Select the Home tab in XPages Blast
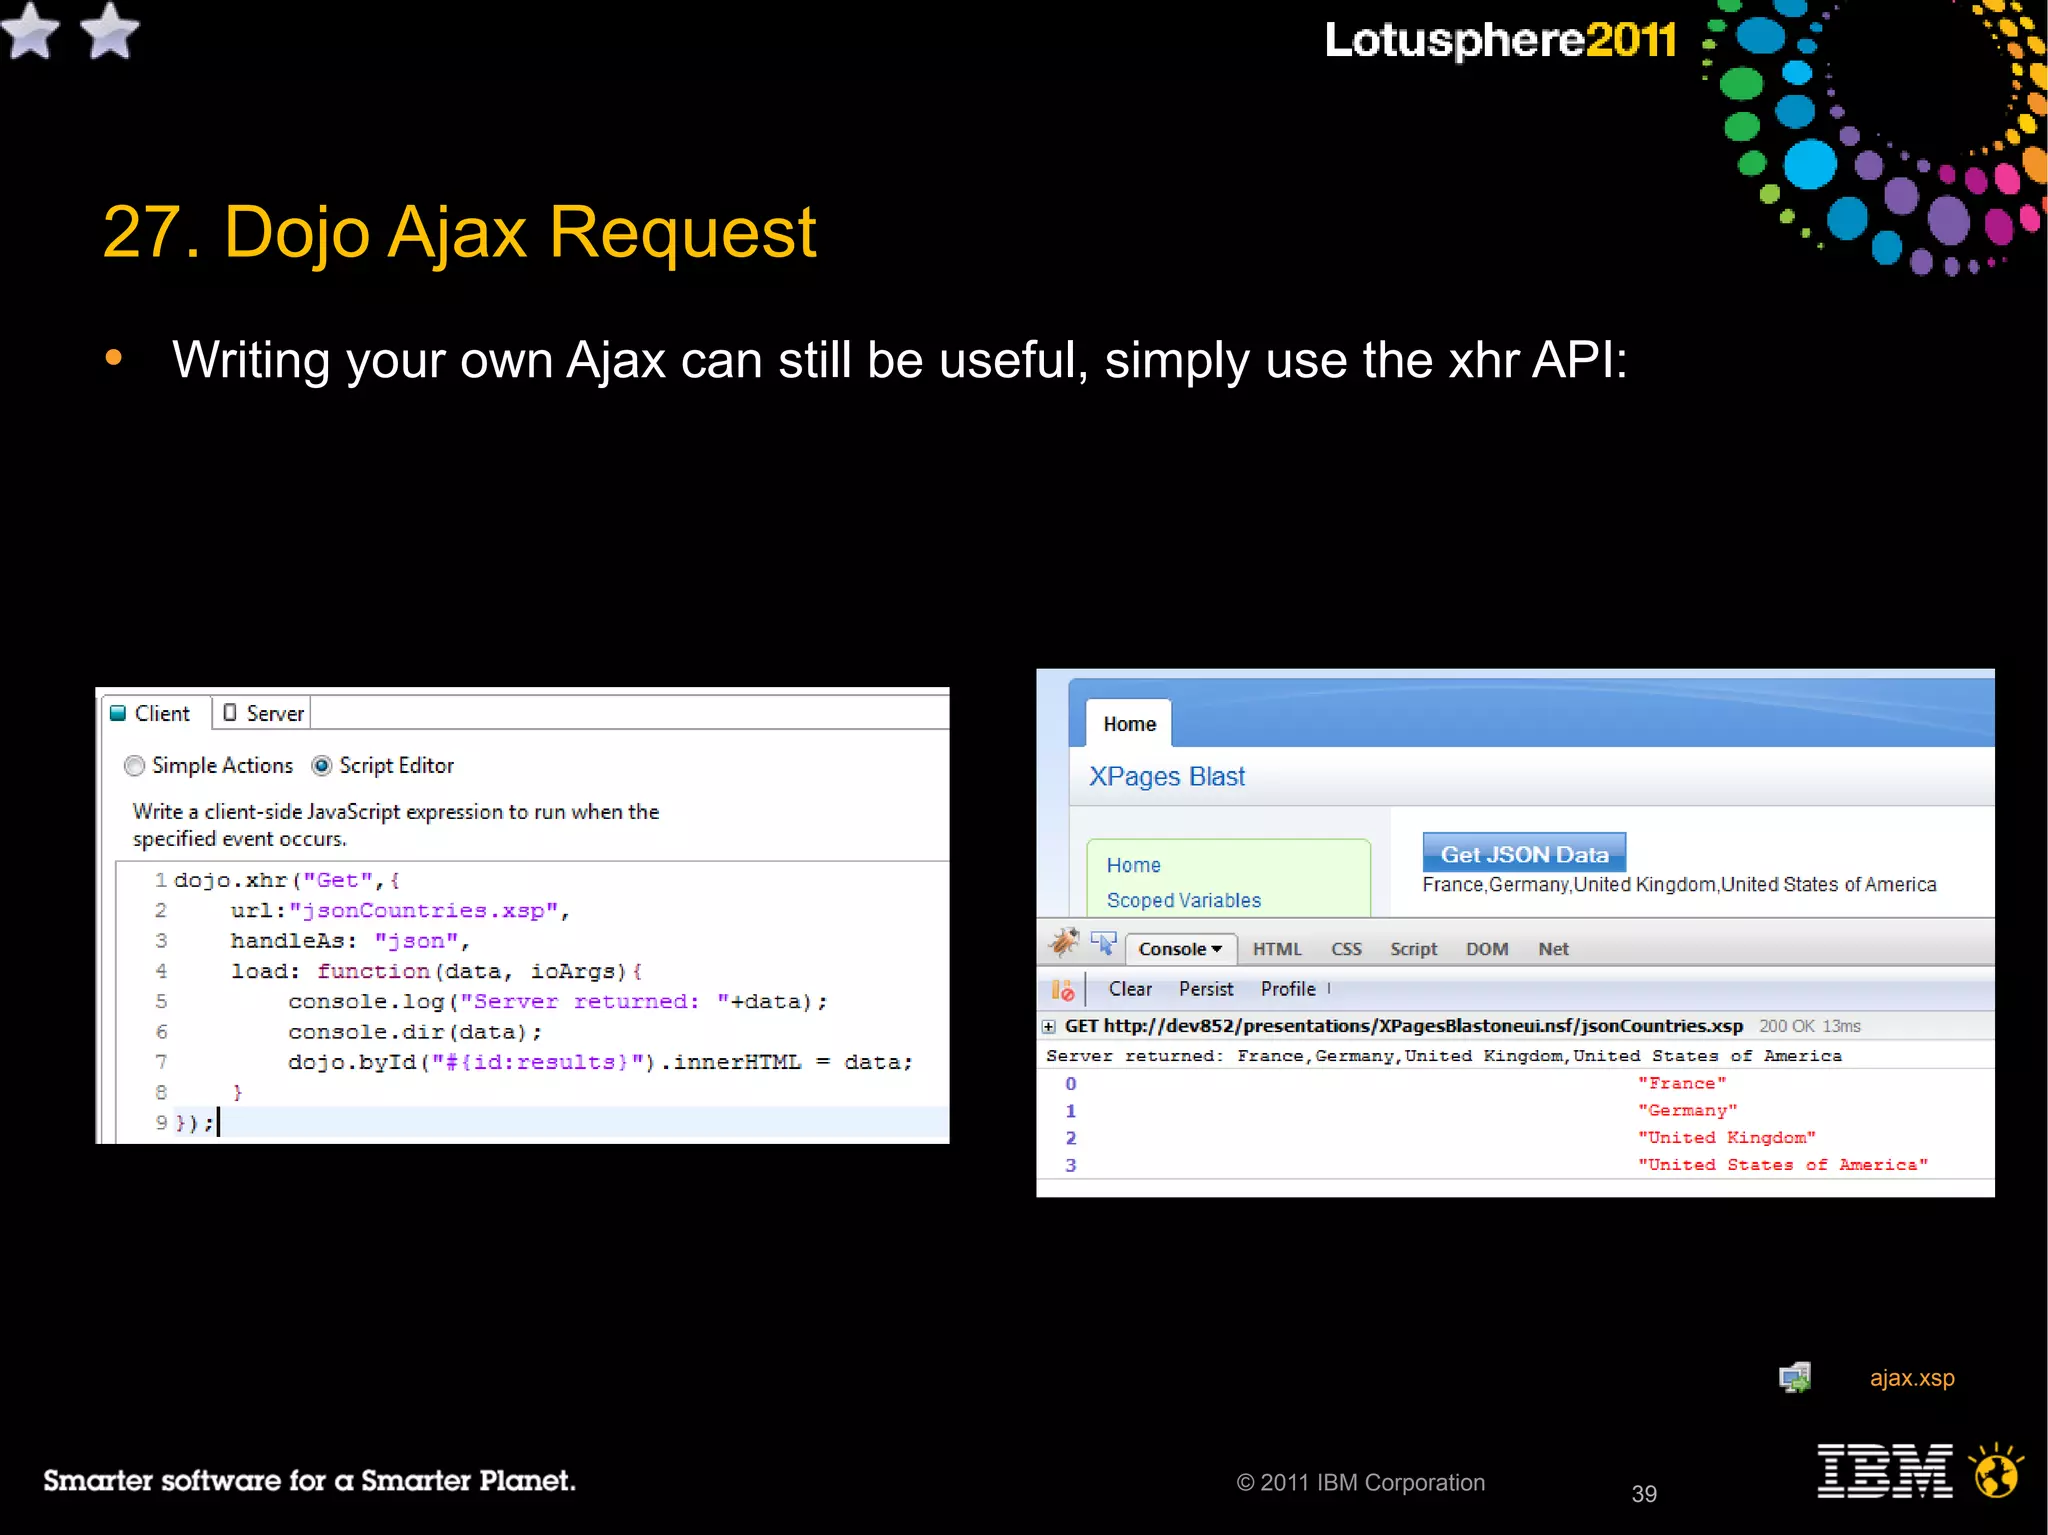The height and width of the screenshot is (1535, 2048). click(x=1129, y=724)
